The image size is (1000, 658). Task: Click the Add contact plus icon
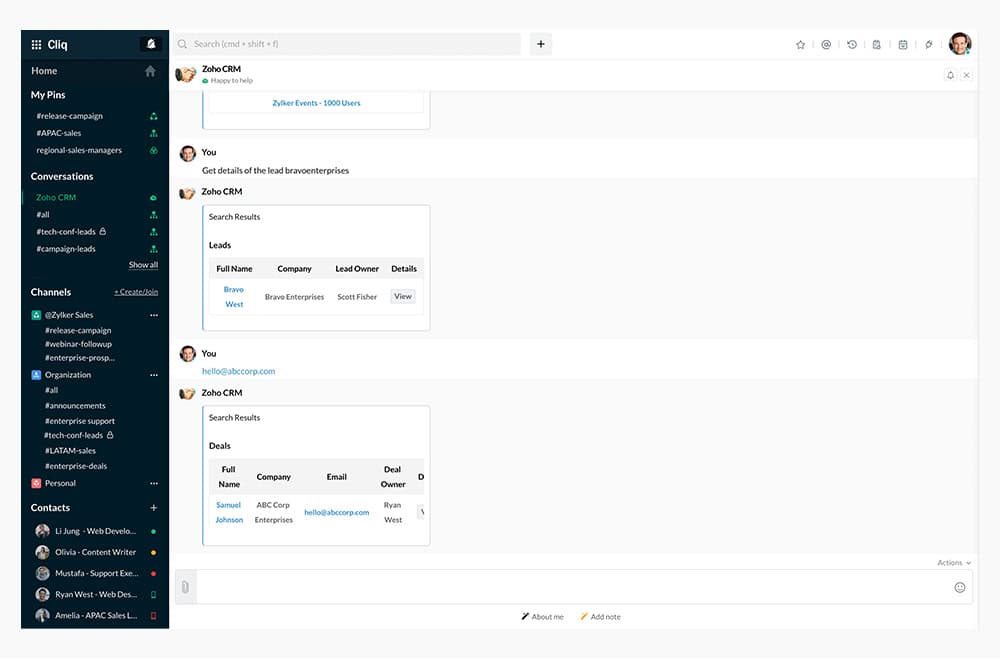tap(154, 508)
